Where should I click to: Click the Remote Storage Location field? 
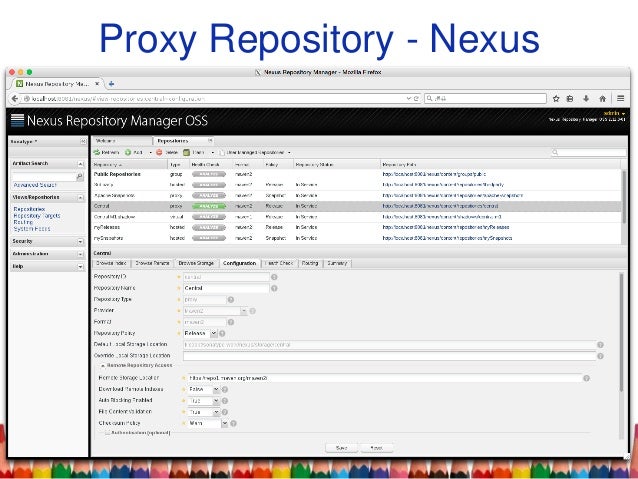(x=385, y=378)
